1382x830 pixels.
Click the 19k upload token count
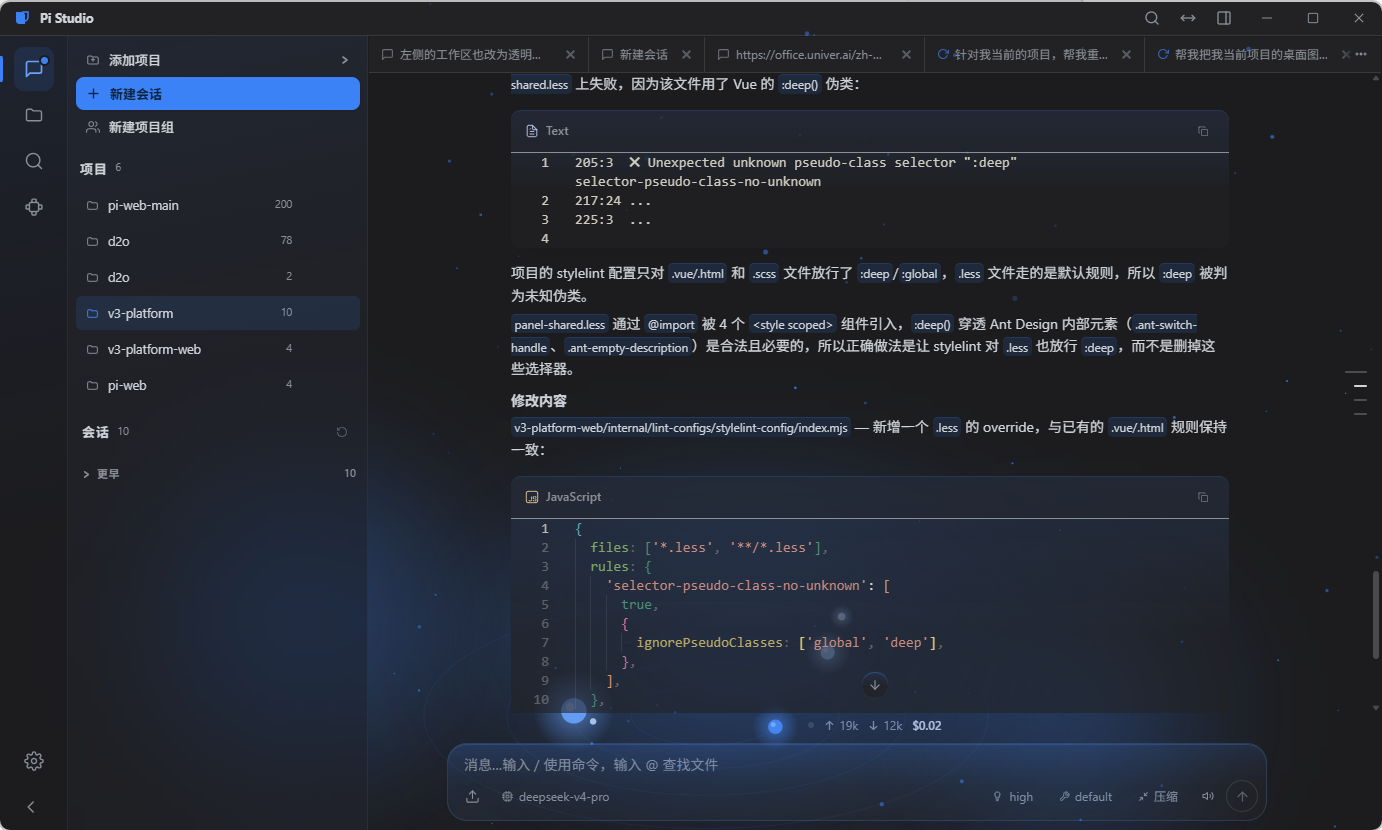click(x=841, y=726)
